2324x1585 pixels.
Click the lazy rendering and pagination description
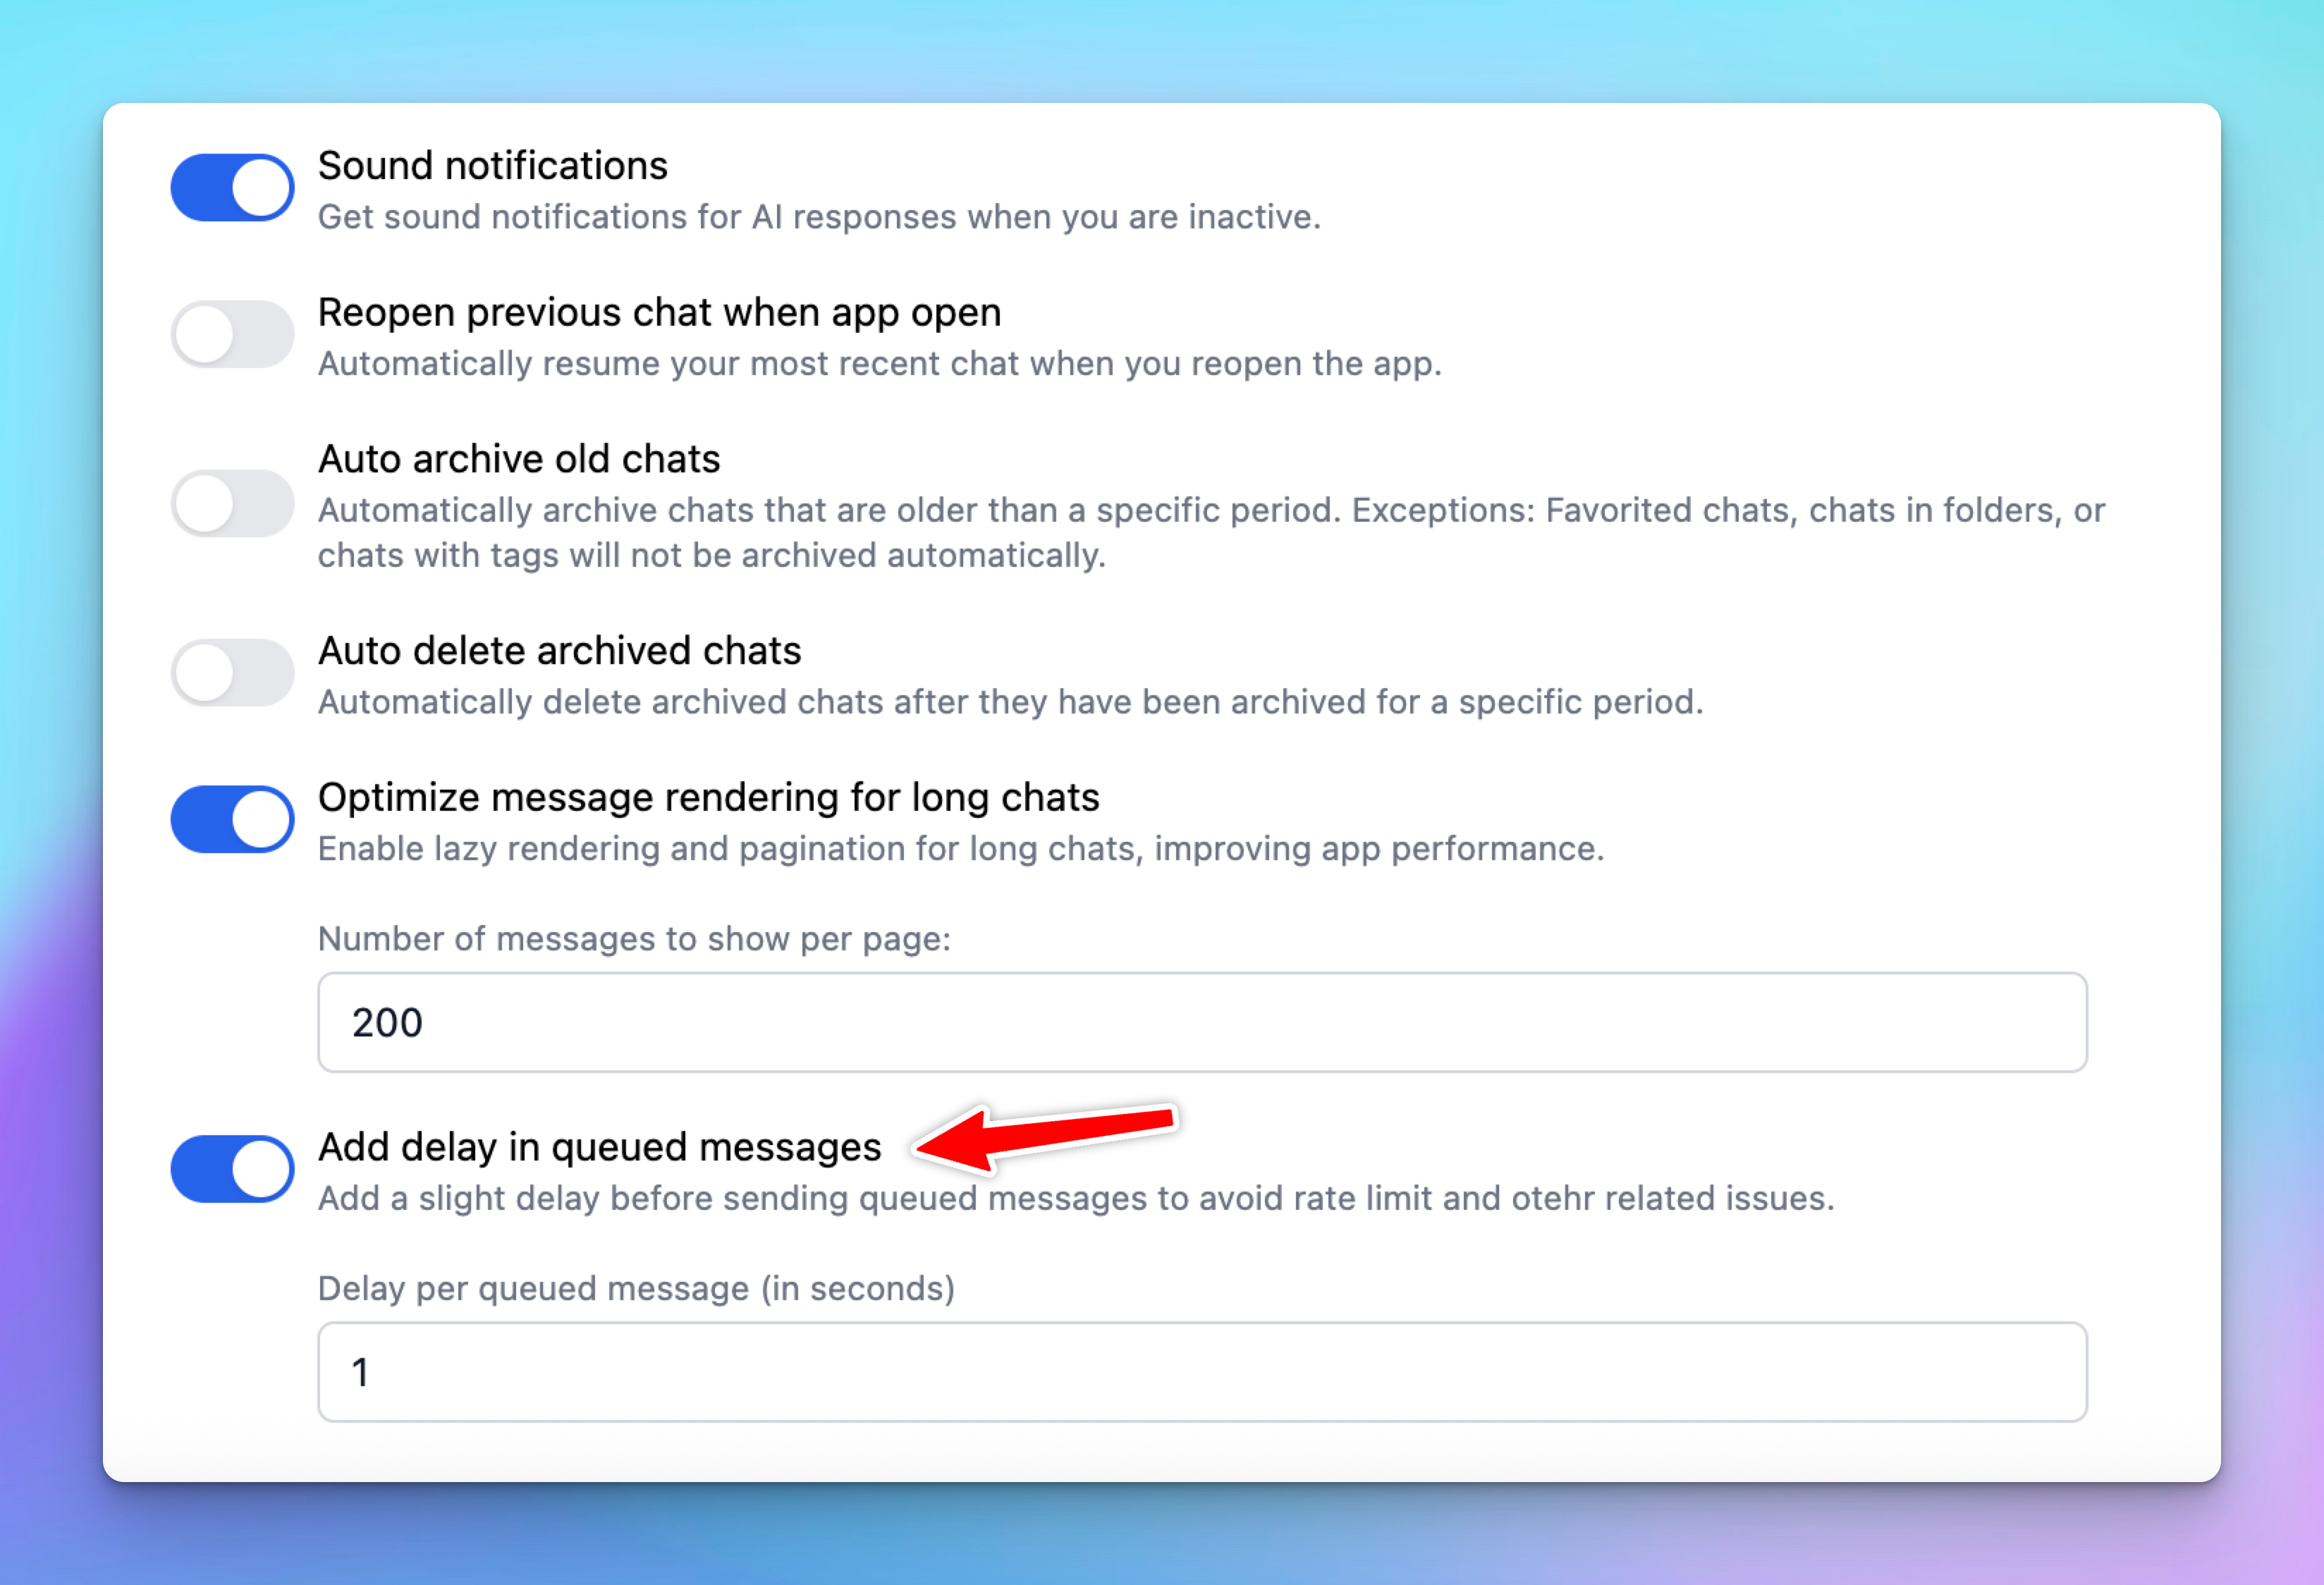(x=961, y=849)
